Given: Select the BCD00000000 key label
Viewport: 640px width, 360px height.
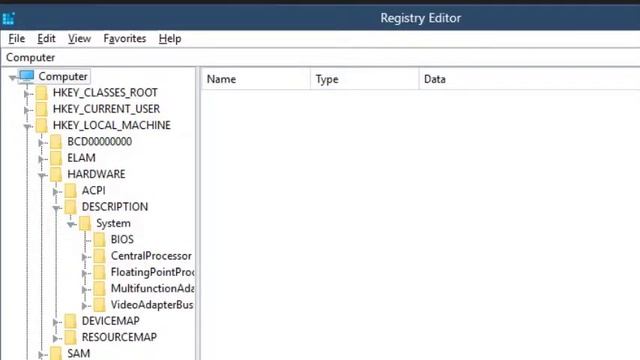Looking at the screenshot, I should (x=100, y=142).
